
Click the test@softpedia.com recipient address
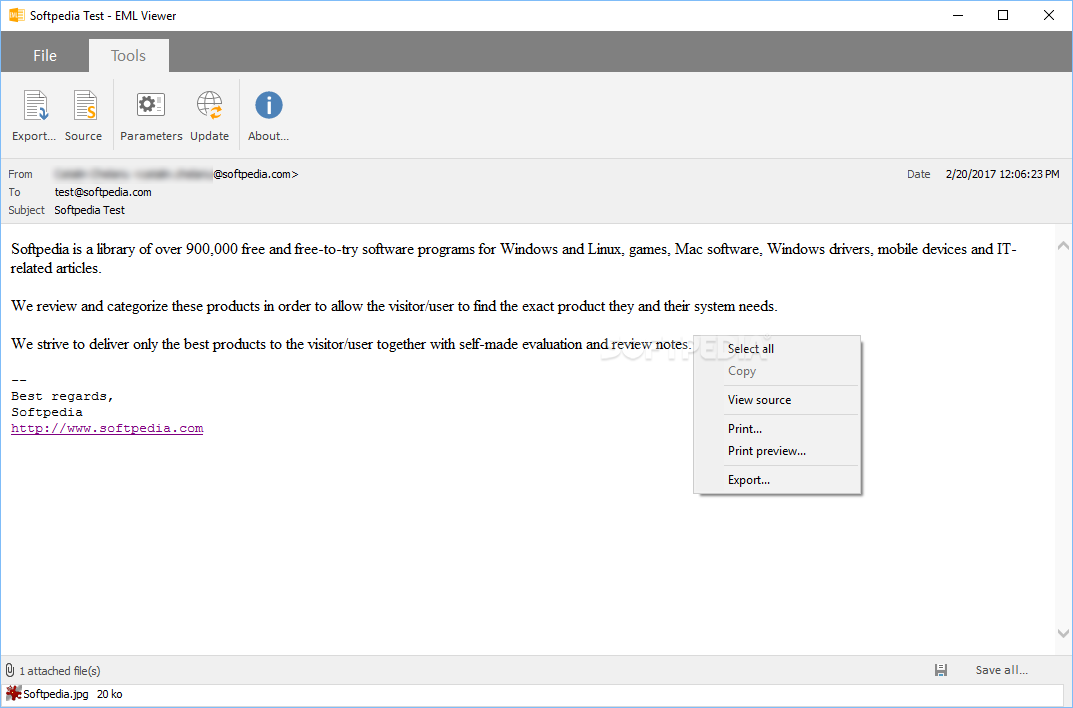[103, 192]
